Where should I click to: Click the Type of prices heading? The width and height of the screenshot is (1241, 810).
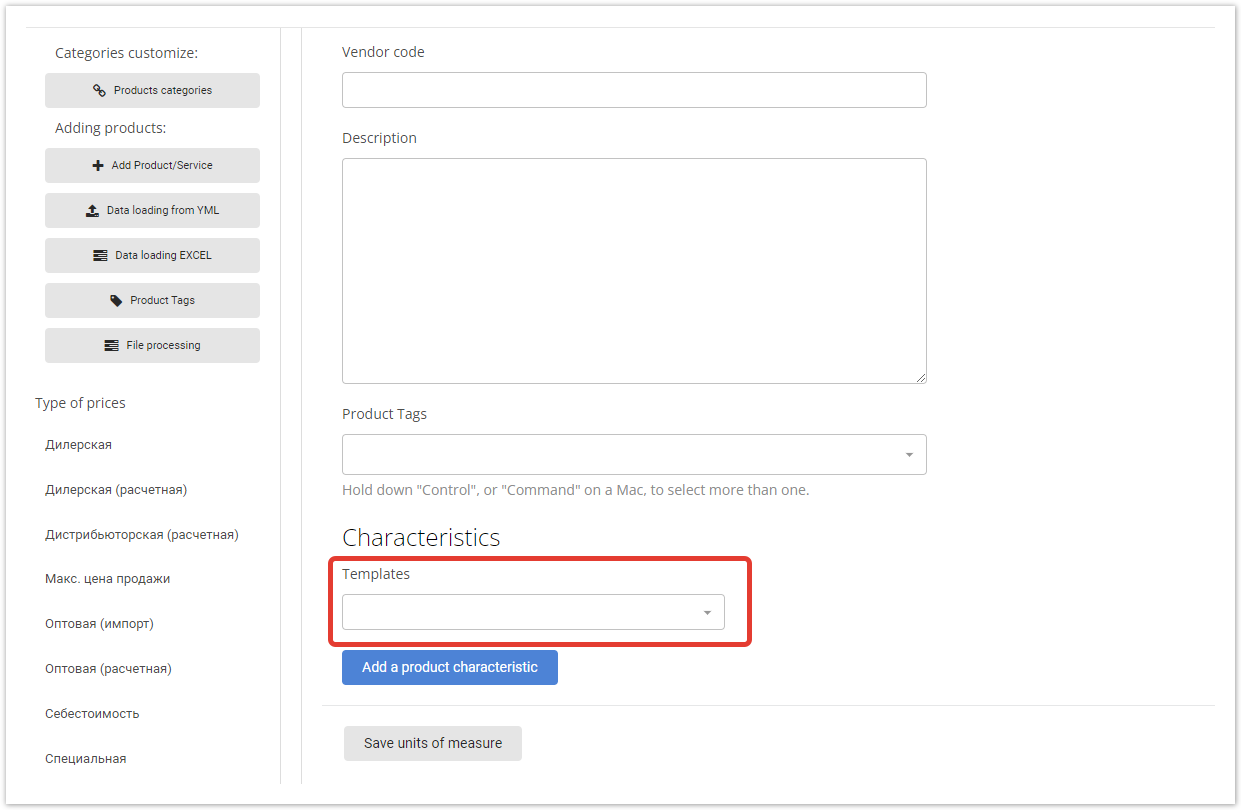80,403
